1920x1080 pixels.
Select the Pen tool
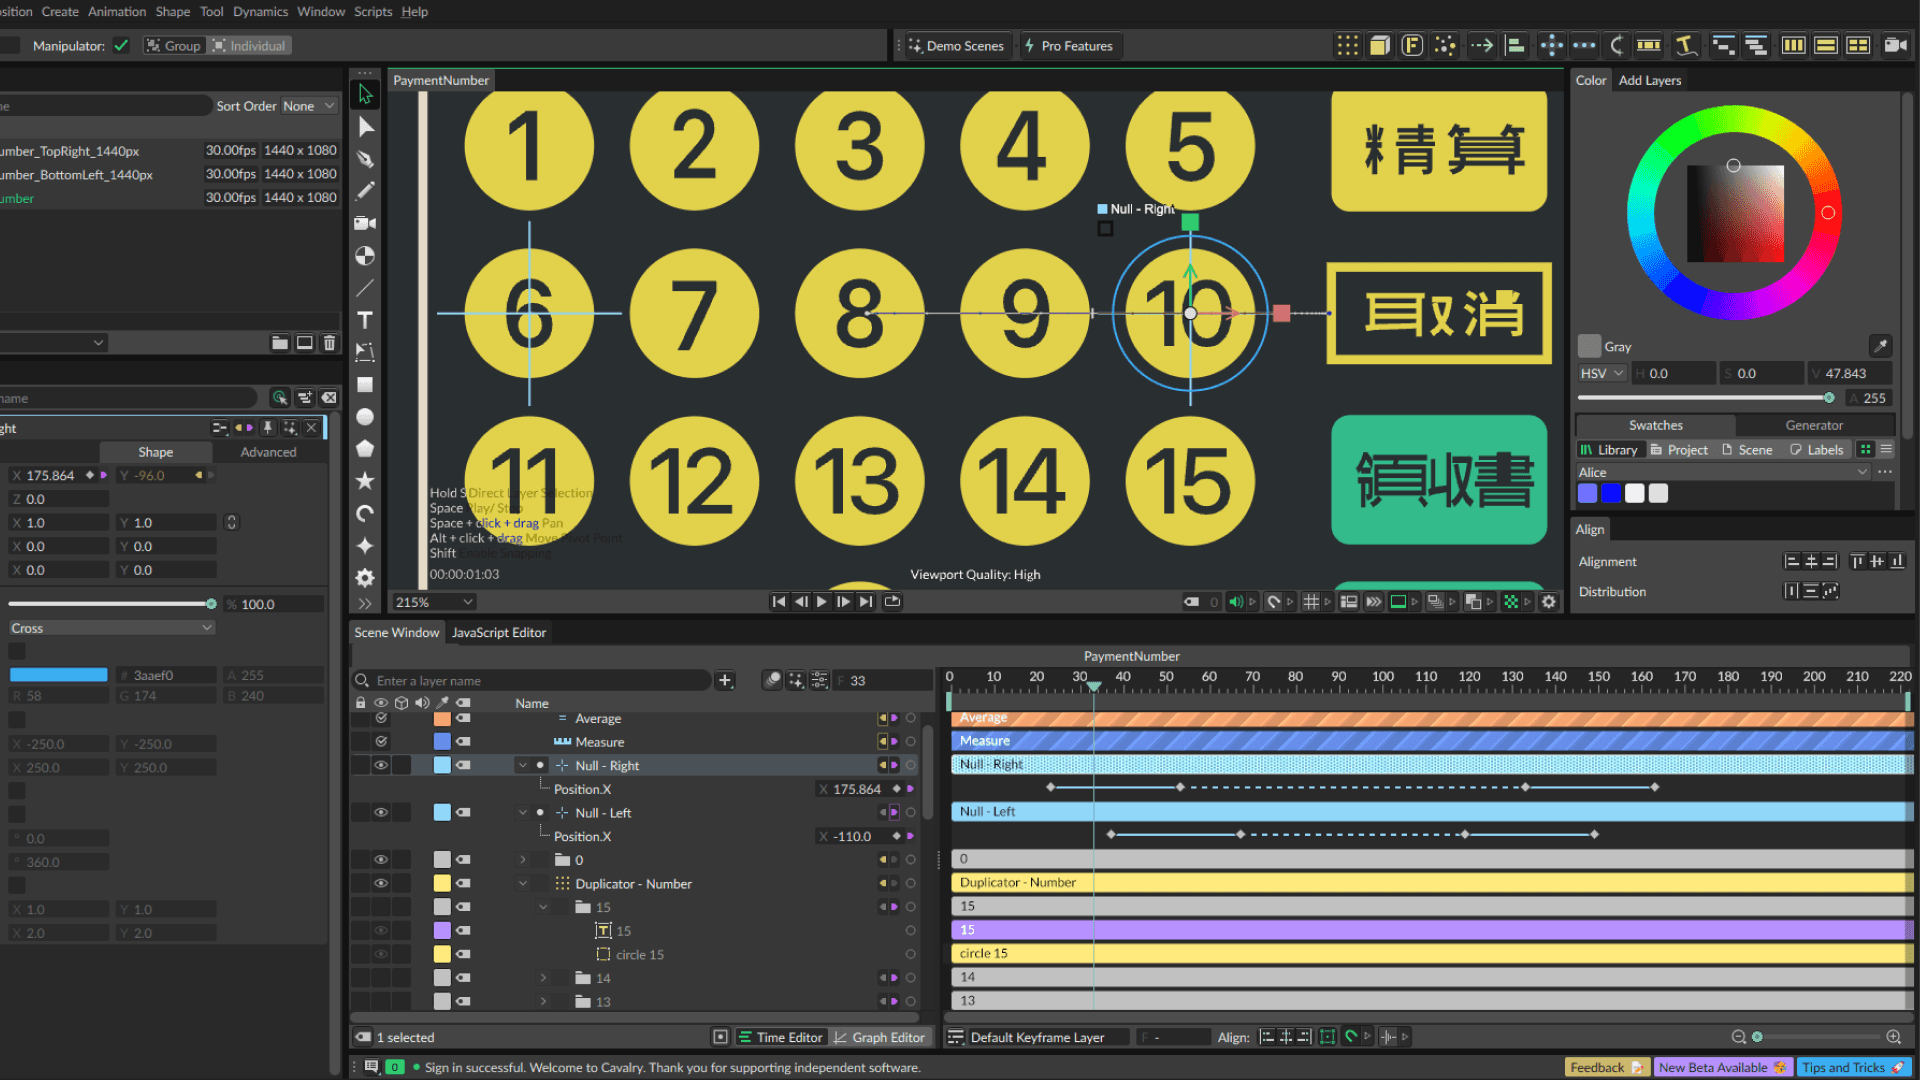point(365,159)
